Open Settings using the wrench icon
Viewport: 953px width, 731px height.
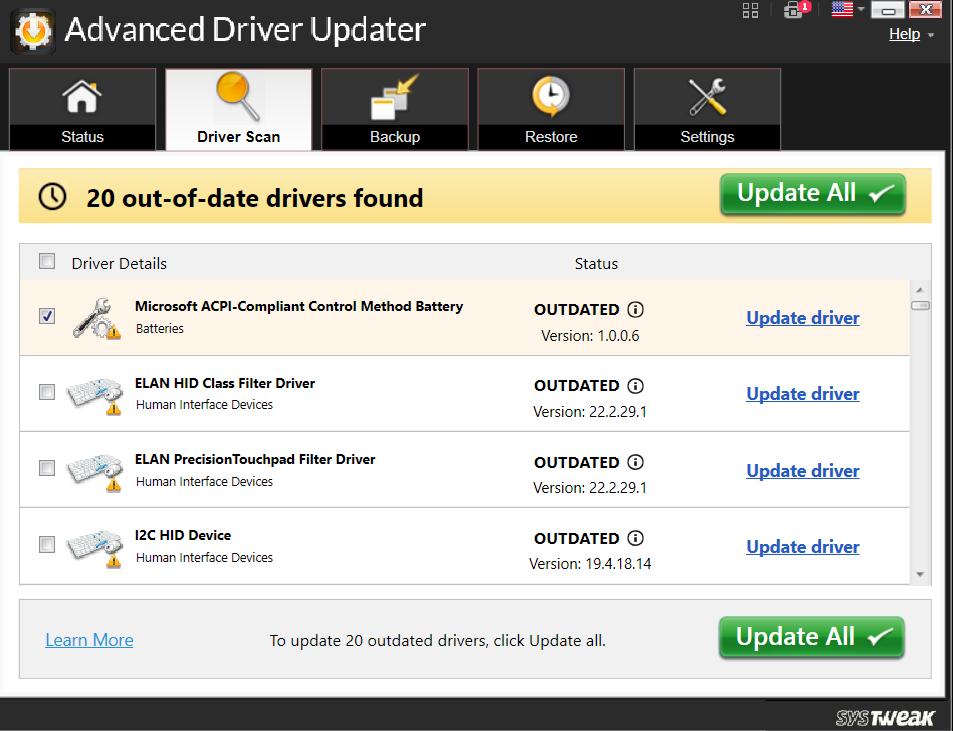[x=707, y=97]
